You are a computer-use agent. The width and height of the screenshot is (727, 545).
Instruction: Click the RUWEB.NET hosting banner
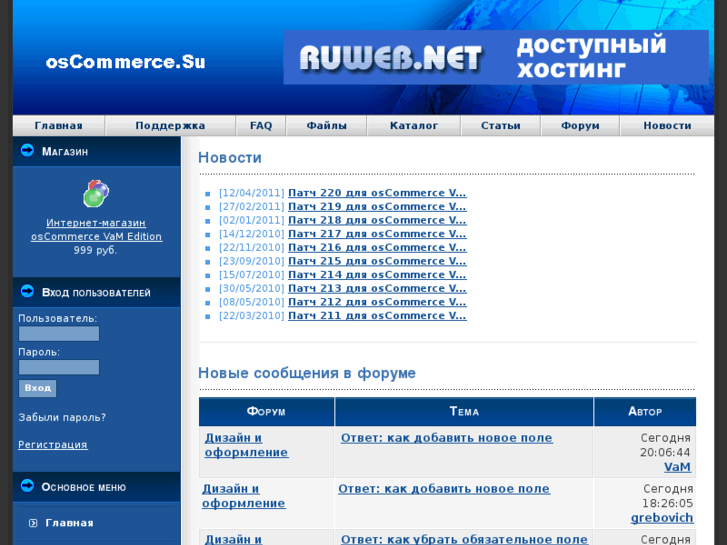(x=496, y=57)
